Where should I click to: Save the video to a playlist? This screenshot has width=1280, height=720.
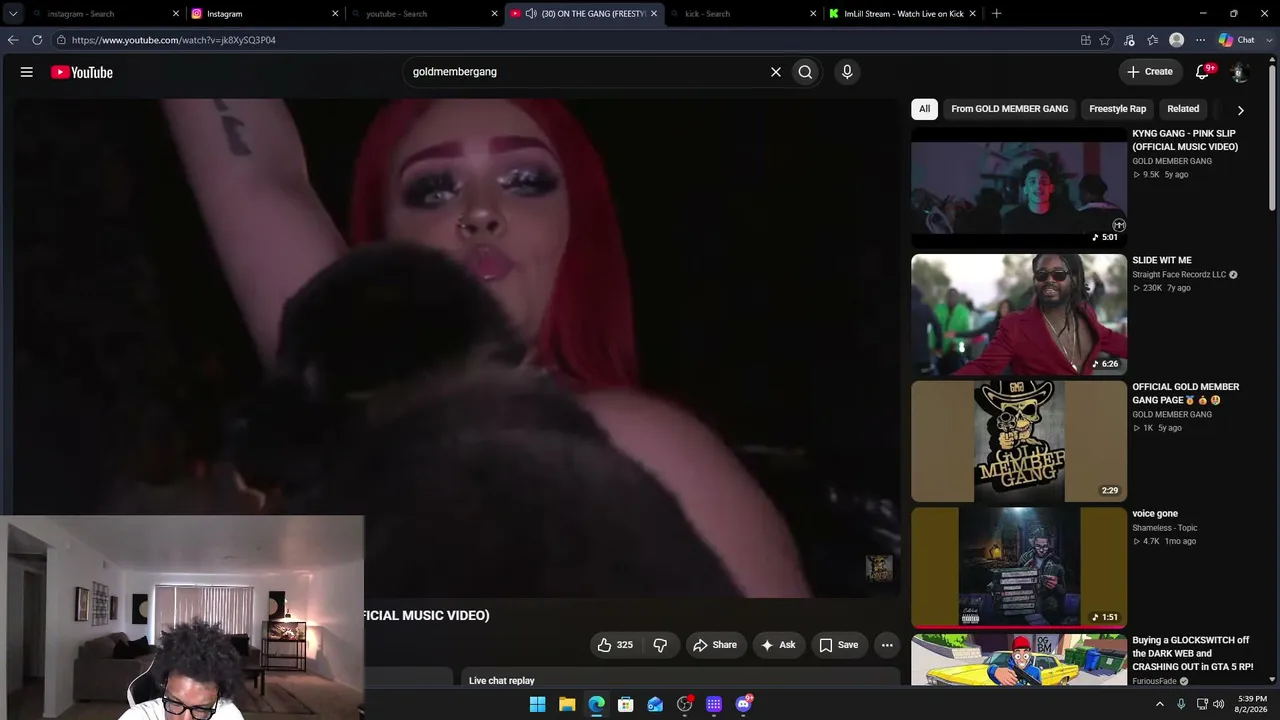pyautogui.click(x=839, y=645)
